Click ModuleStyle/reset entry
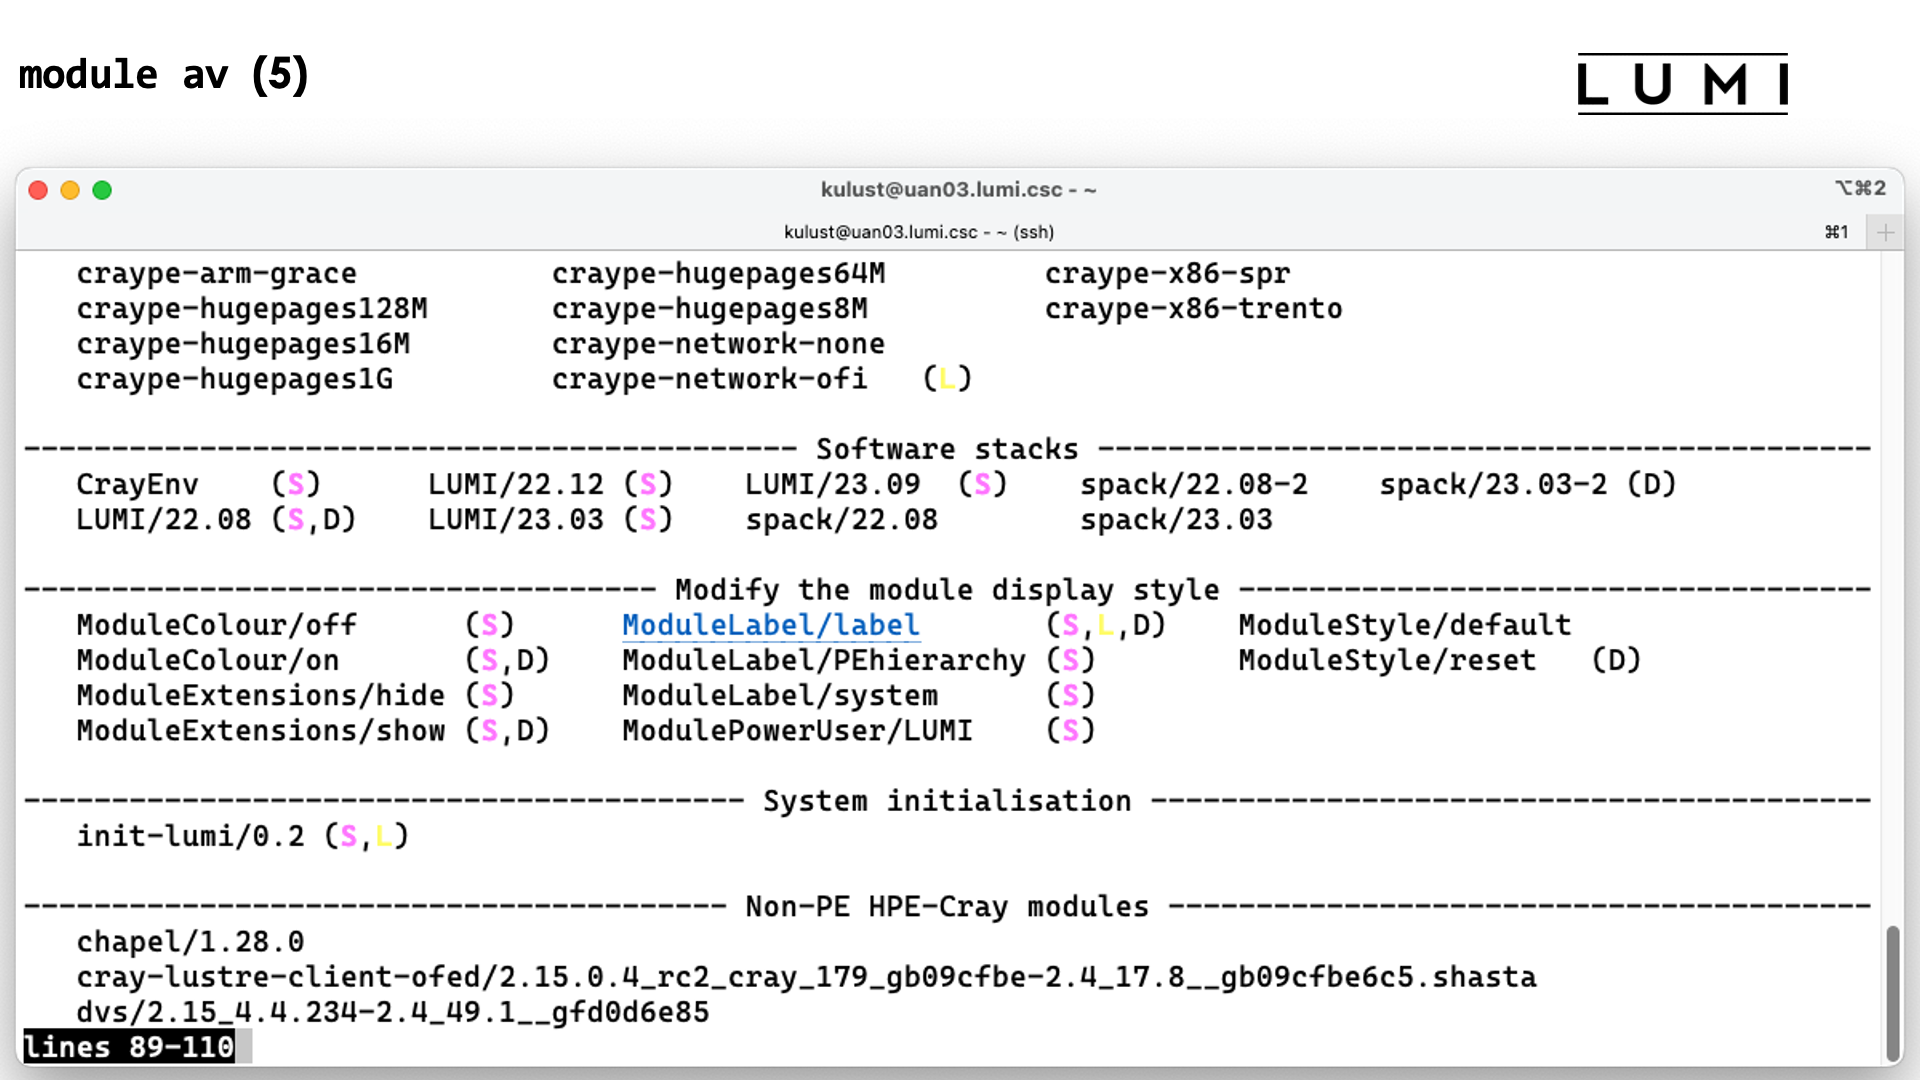 tap(1386, 660)
